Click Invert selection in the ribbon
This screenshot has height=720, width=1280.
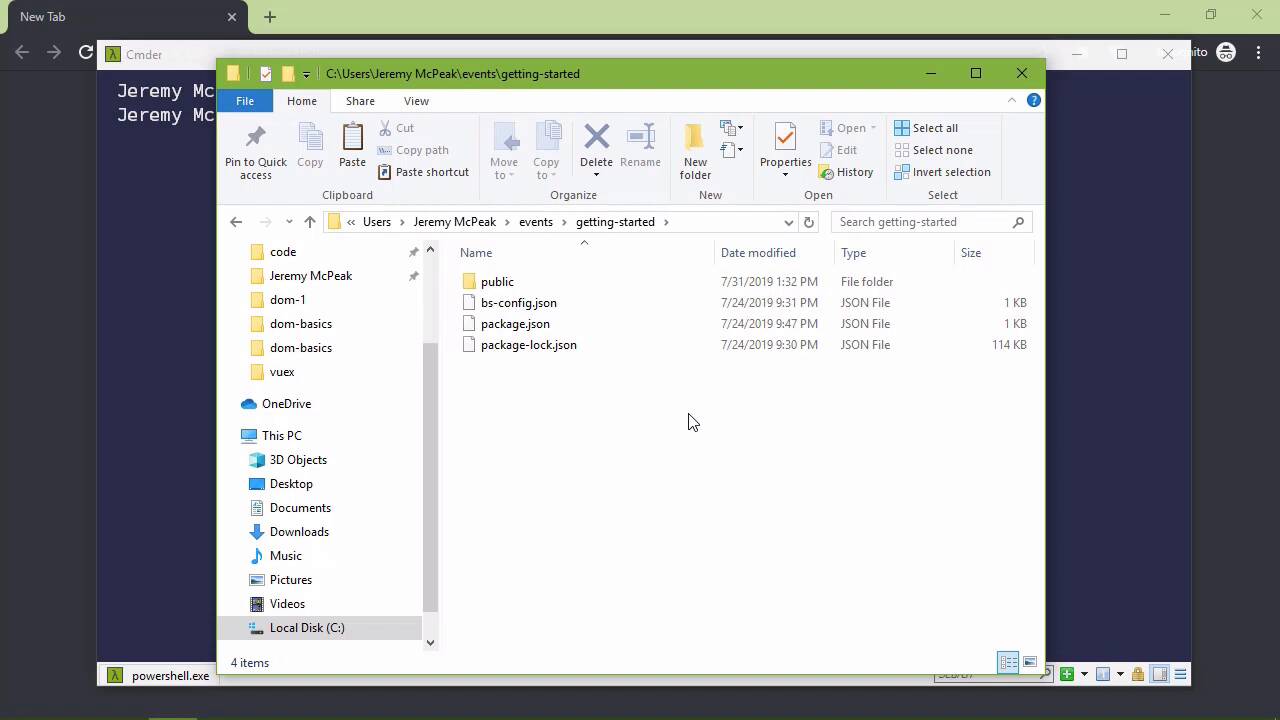point(942,172)
